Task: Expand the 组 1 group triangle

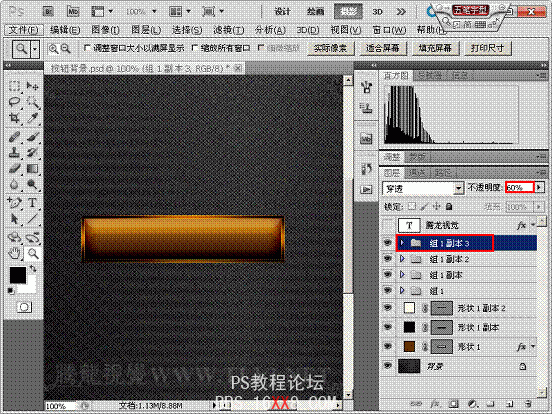Action: (x=402, y=290)
